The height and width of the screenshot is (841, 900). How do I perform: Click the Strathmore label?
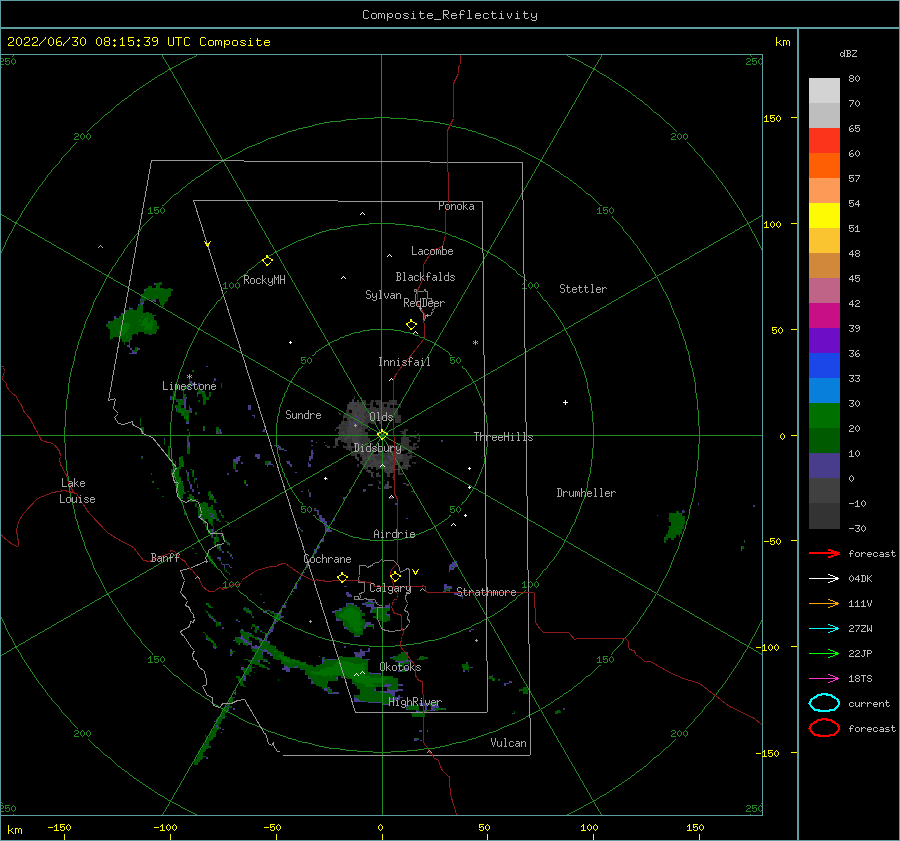[x=486, y=592]
